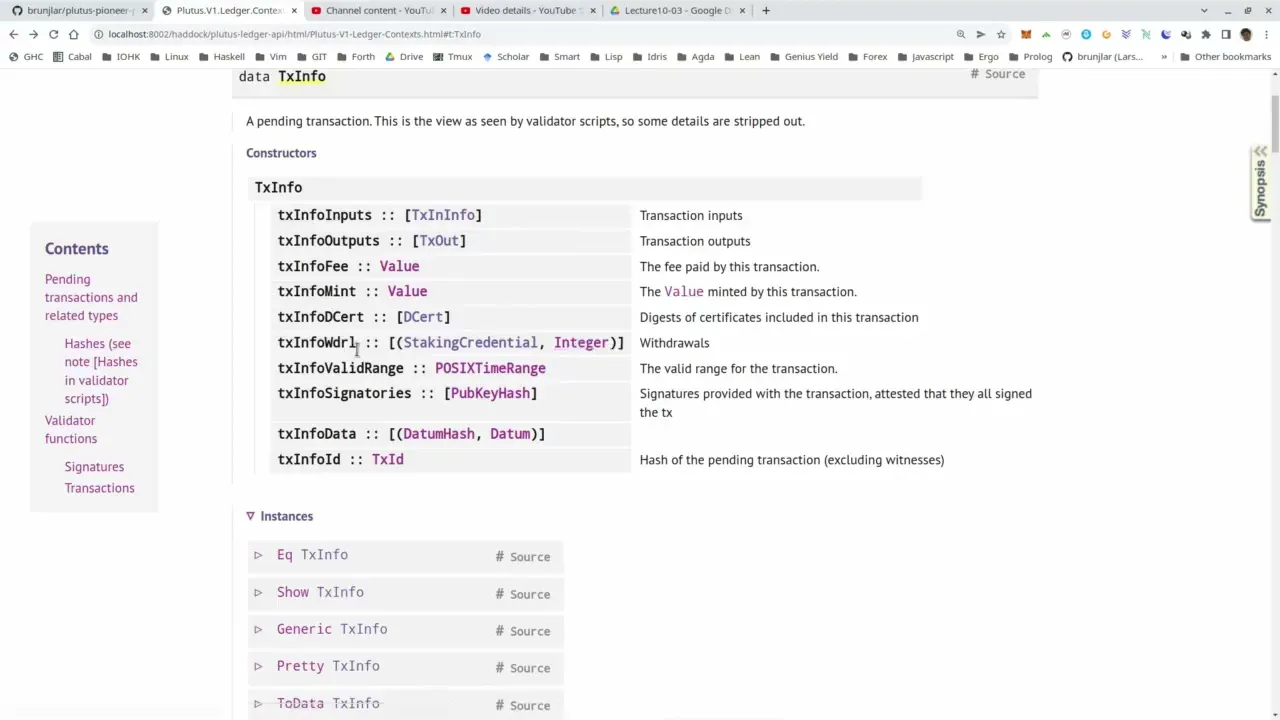Click the MetaMask fox extension icon
Viewport: 1280px width, 720px height.
(x=1025, y=34)
